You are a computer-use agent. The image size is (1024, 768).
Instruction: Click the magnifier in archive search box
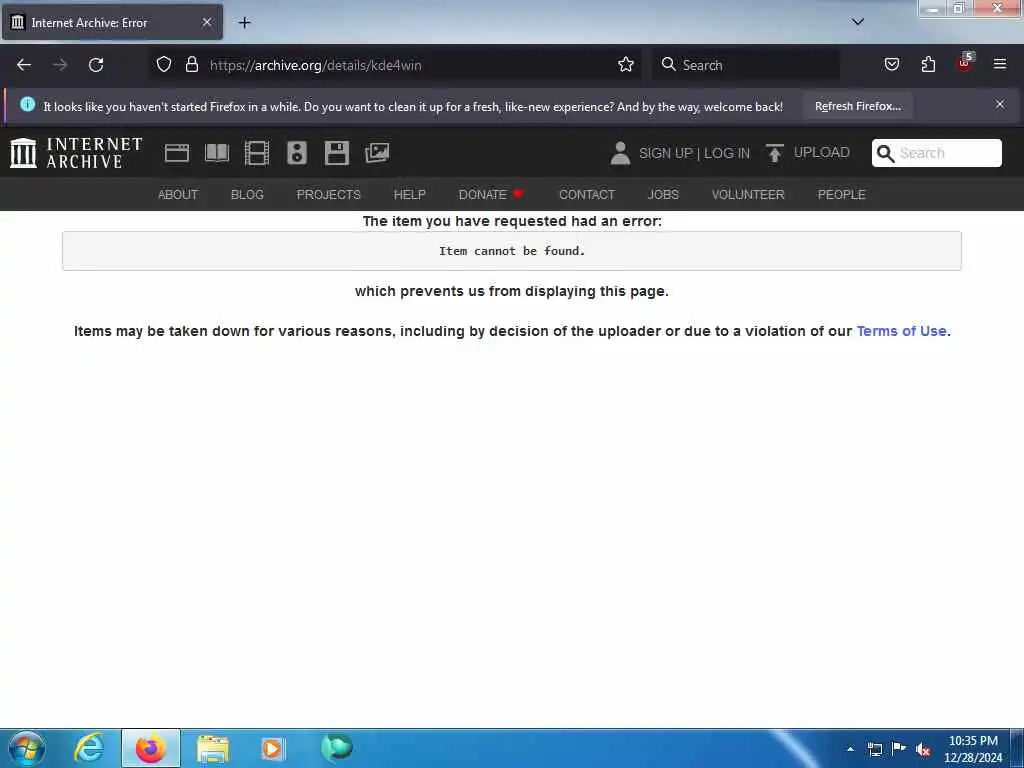point(886,153)
